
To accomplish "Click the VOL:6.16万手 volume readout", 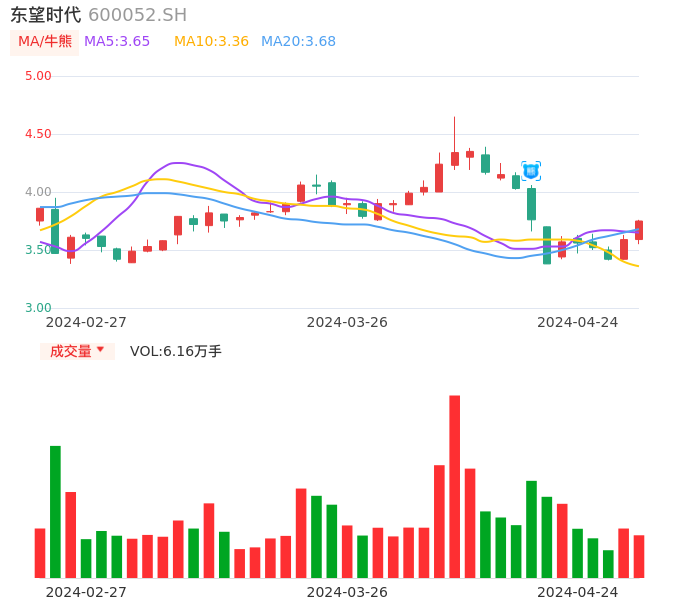I will (x=176, y=351).
